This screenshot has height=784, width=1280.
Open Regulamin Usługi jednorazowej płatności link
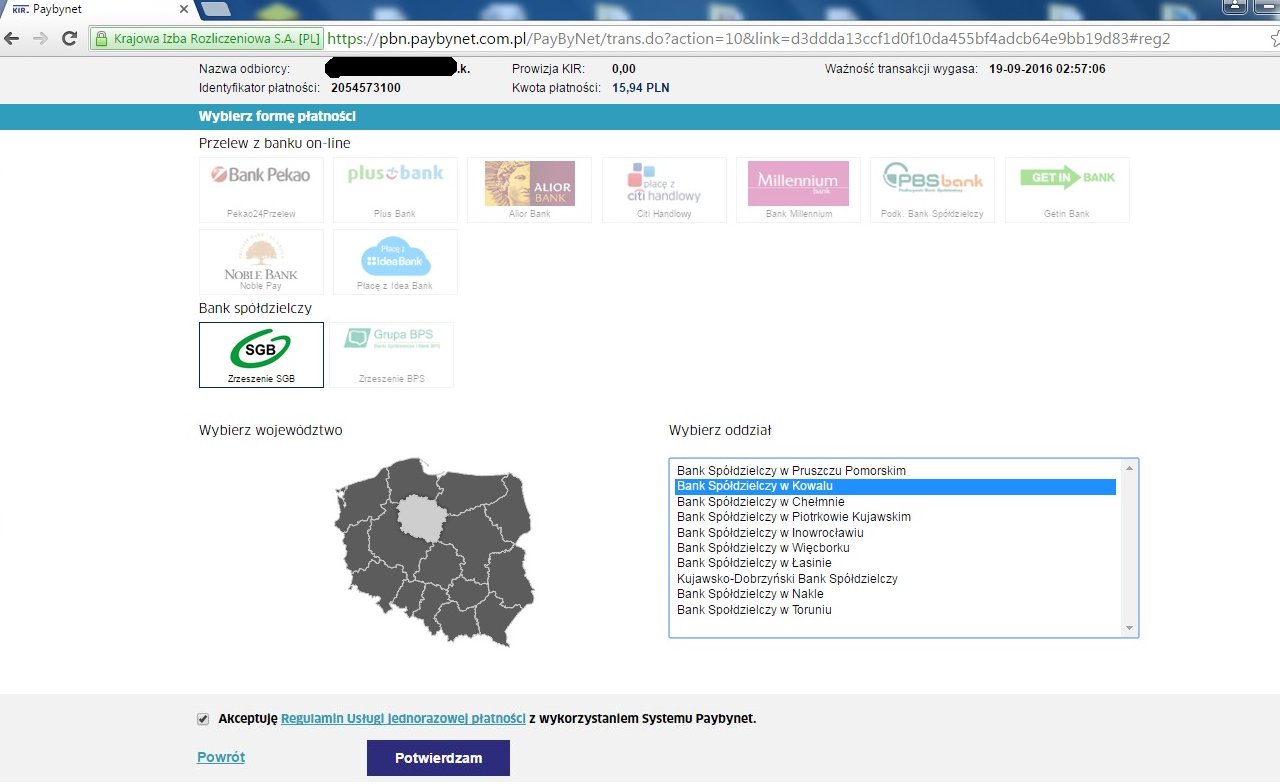coord(403,718)
